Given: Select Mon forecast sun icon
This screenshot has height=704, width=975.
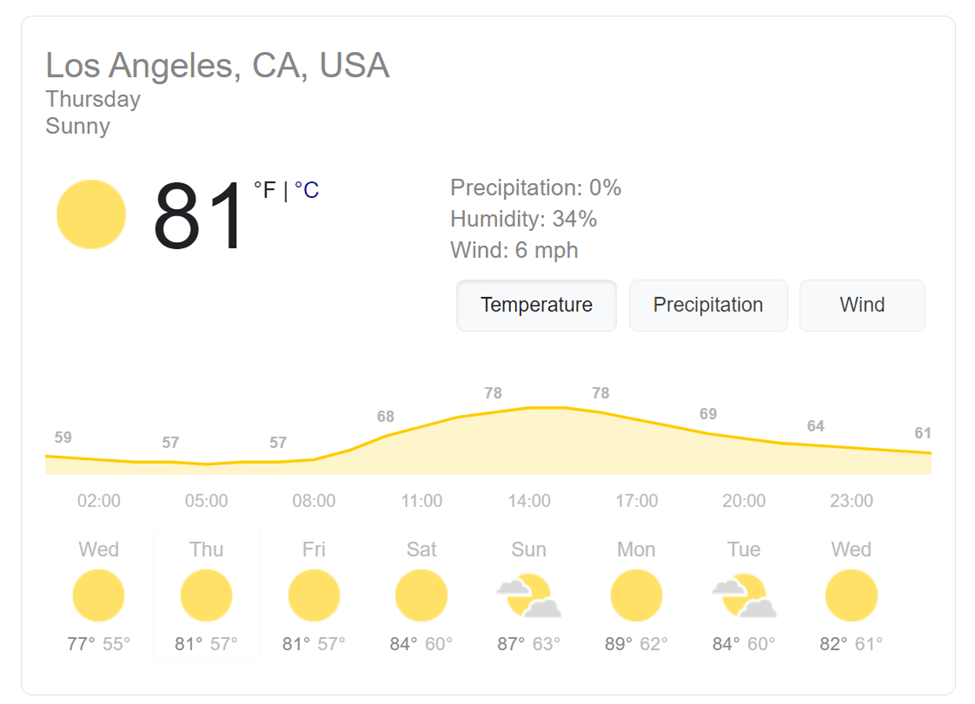Looking at the screenshot, I should [636, 595].
